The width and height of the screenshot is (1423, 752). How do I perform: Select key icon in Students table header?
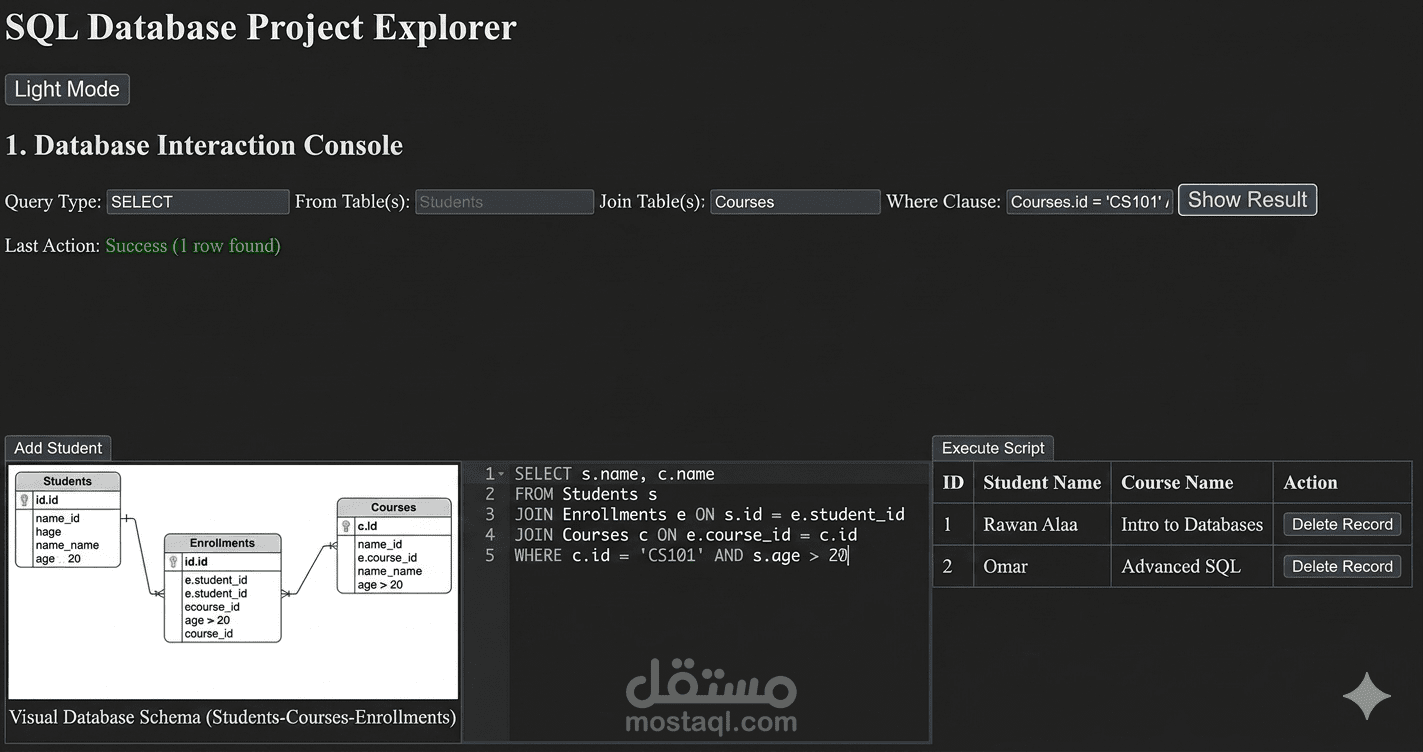pos(25,500)
